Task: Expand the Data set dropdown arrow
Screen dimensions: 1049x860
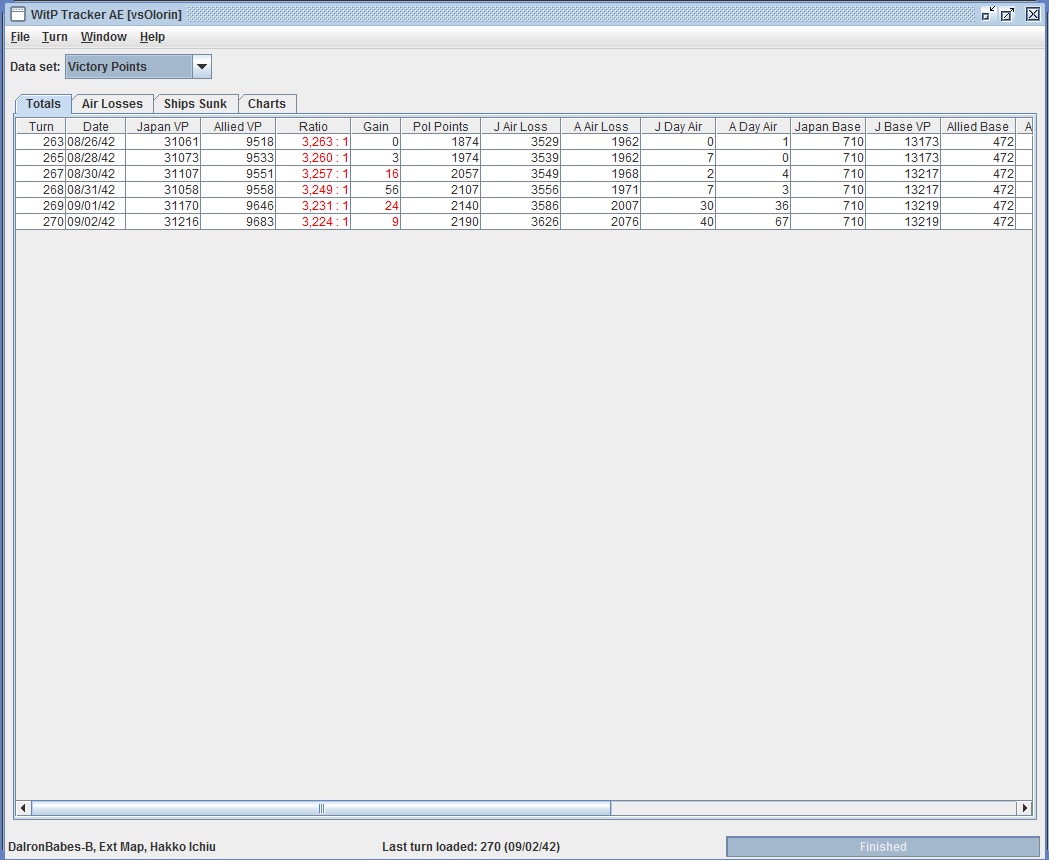Action: click(201, 67)
